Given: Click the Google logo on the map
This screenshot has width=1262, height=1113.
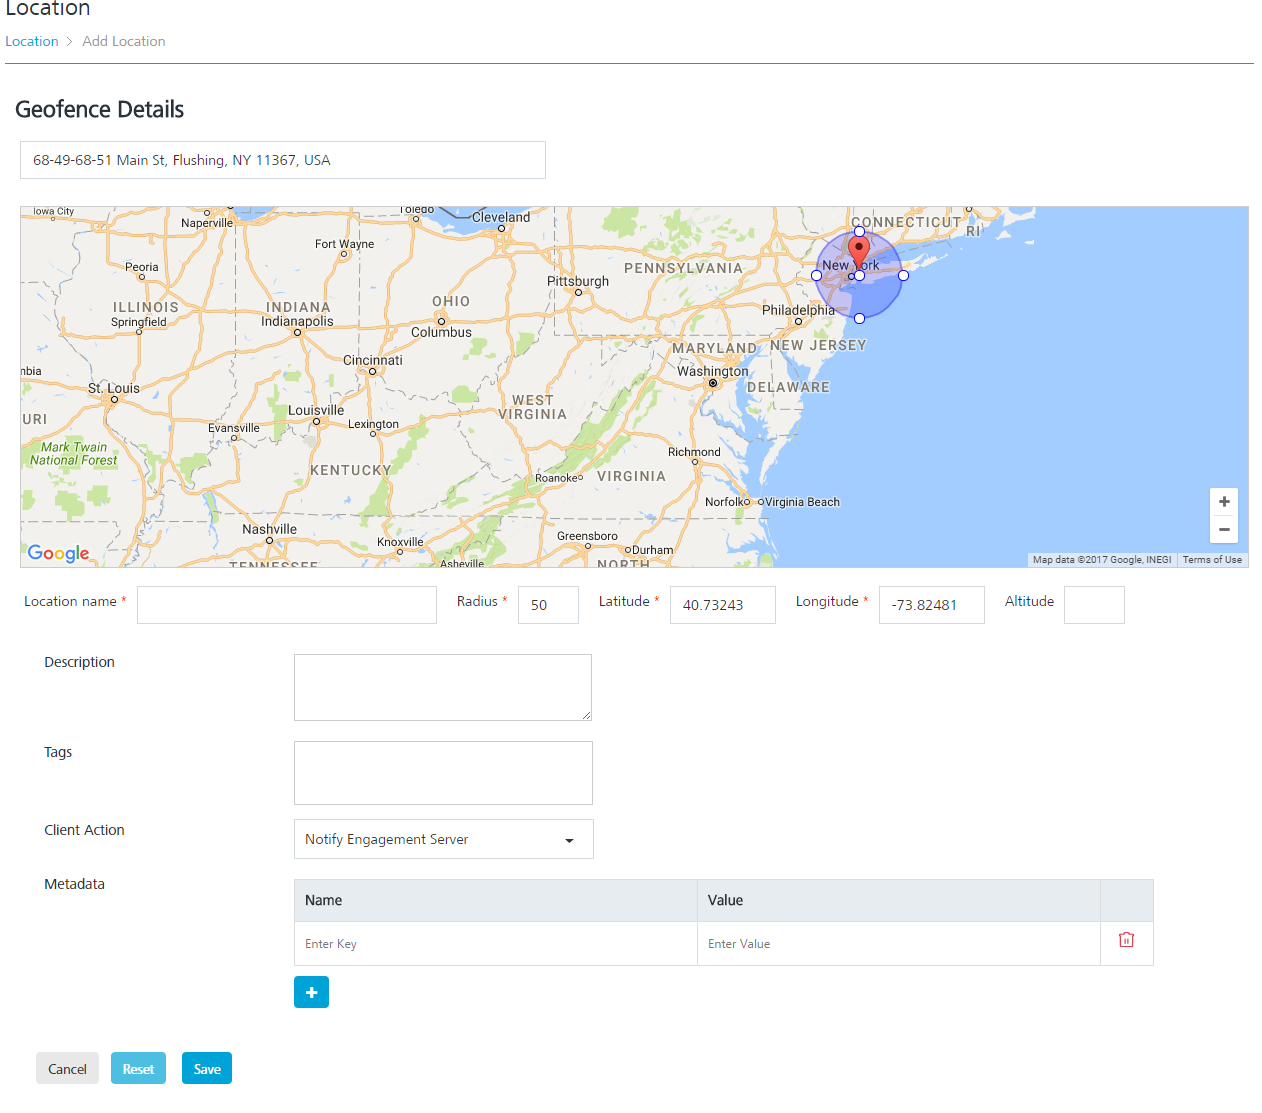Looking at the screenshot, I should point(58,553).
